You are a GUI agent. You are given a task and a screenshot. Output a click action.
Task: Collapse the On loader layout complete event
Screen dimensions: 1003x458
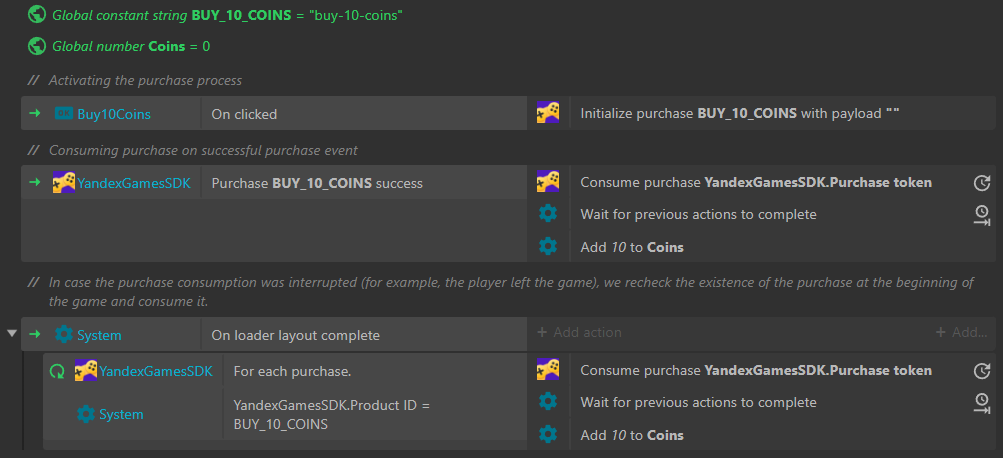[11, 333]
